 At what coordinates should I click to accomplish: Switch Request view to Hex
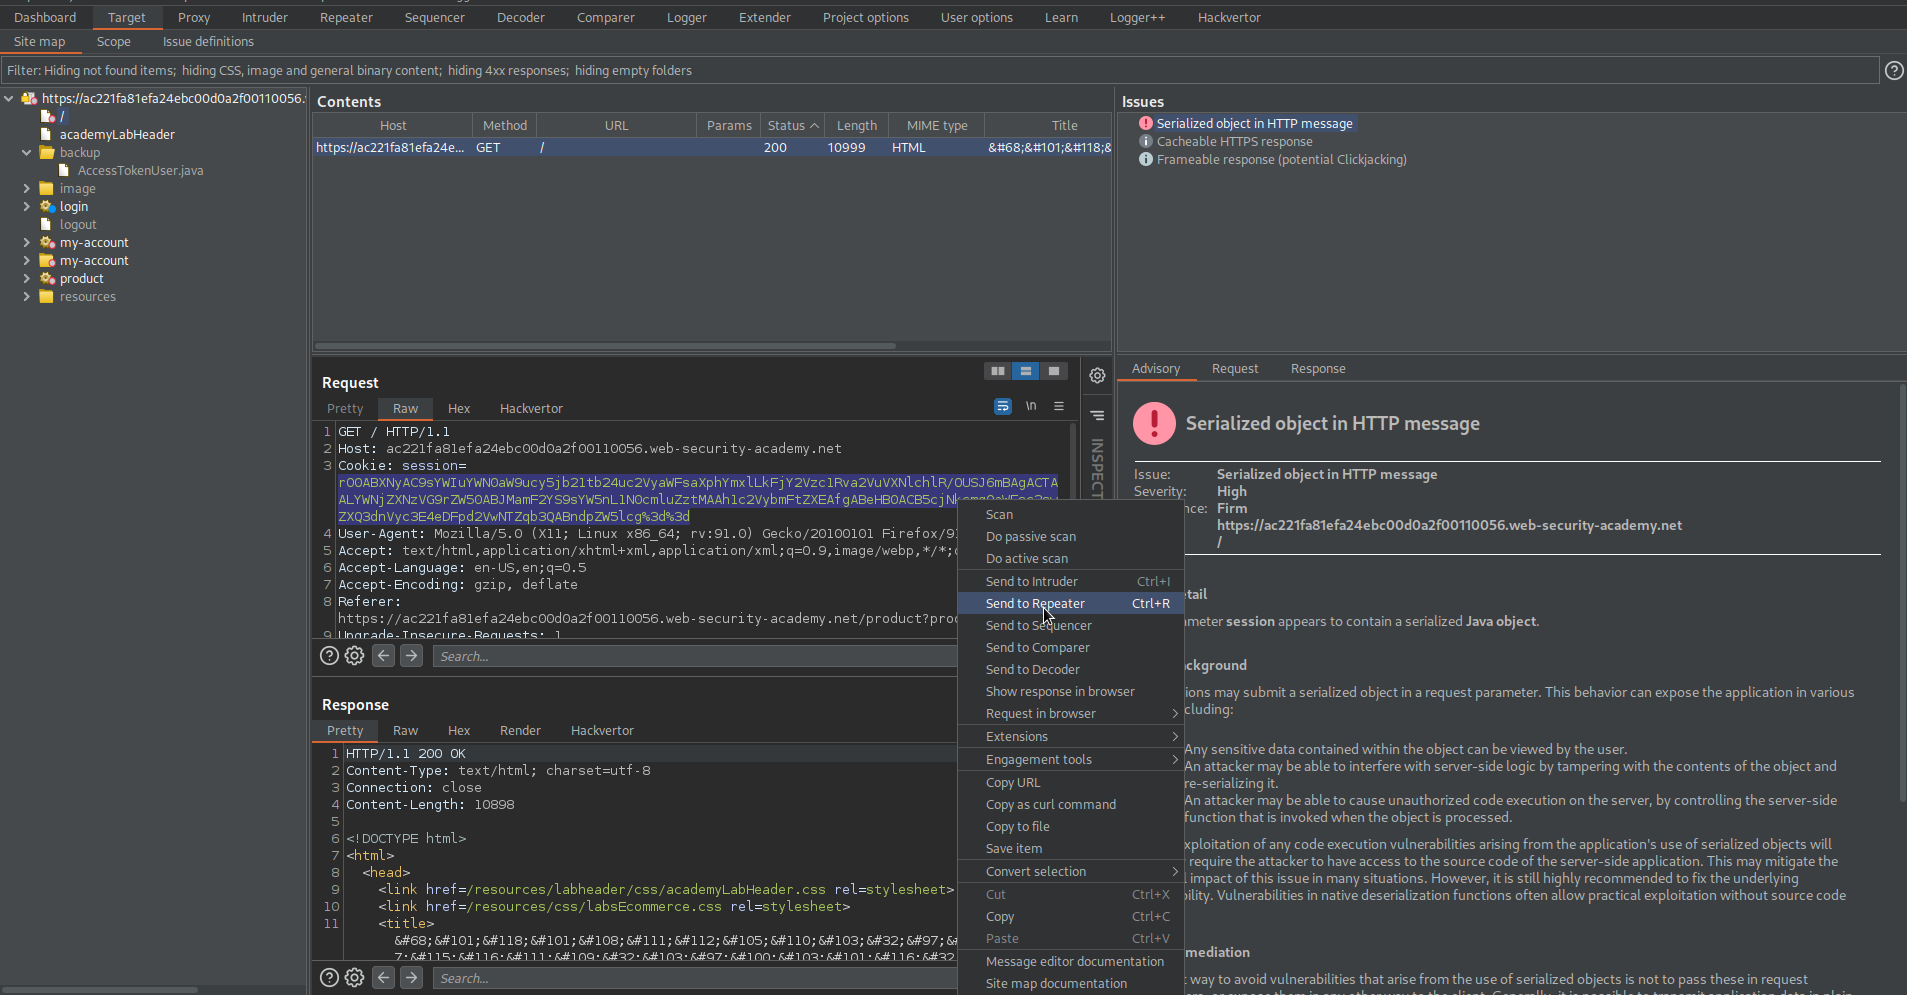point(459,408)
